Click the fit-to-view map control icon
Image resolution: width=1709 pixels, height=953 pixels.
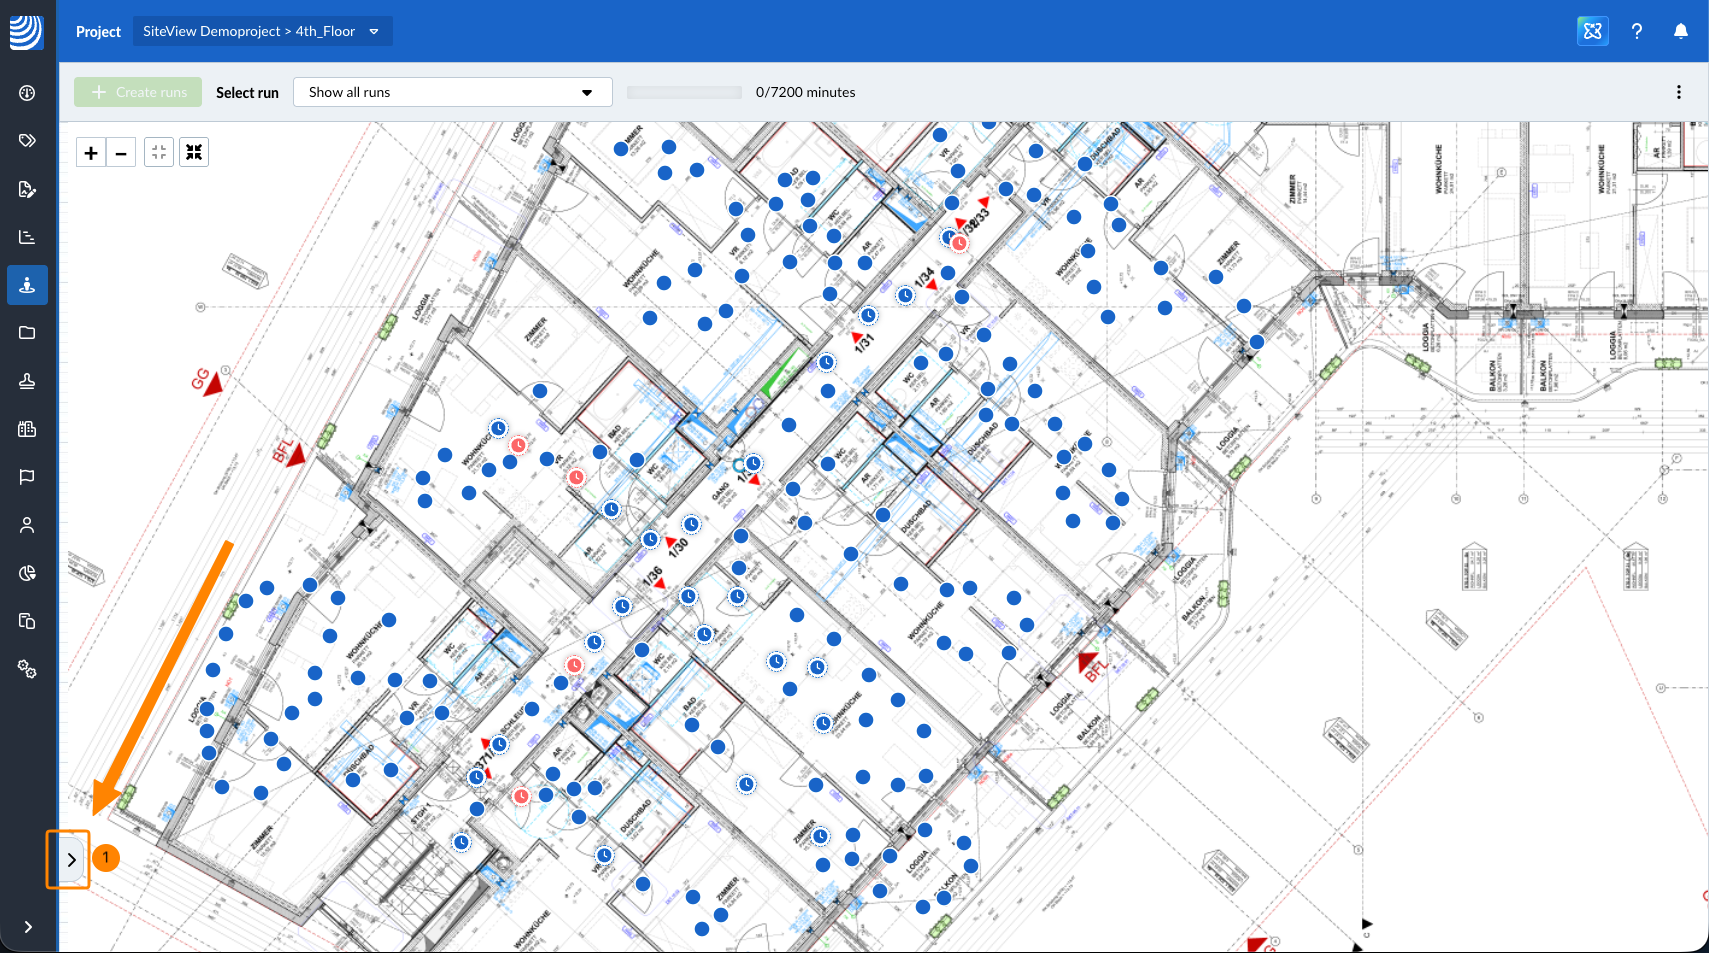point(159,152)
